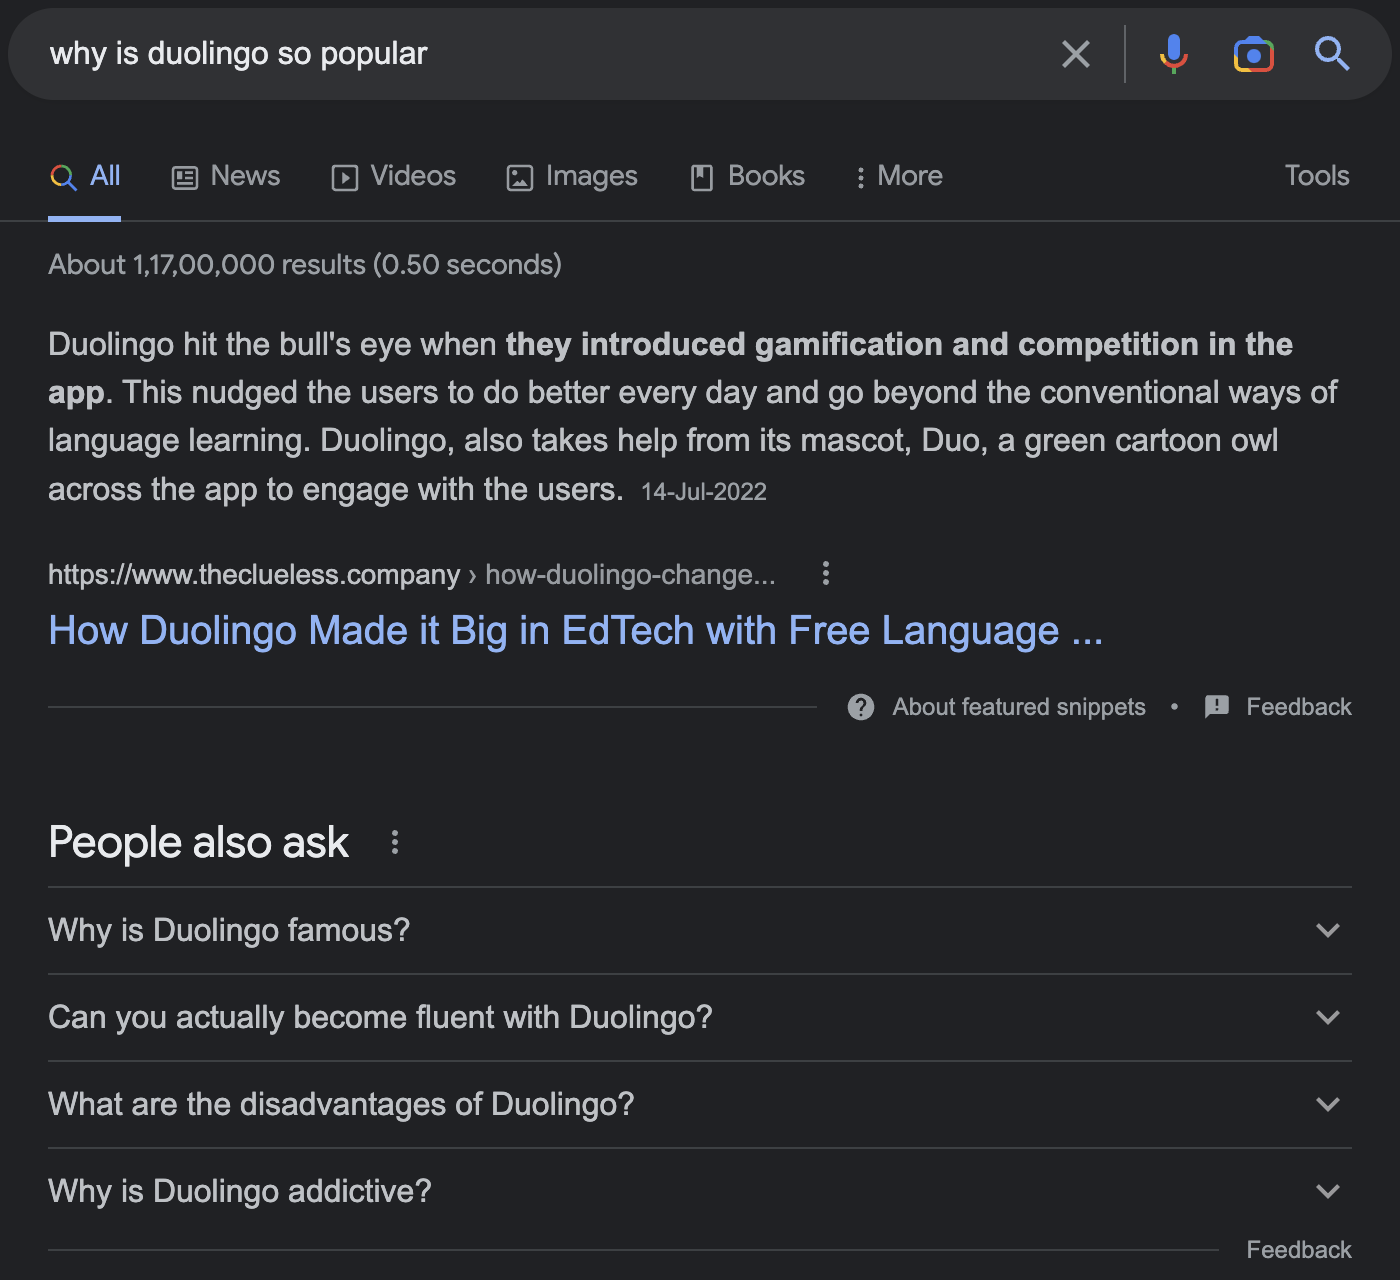The image size is (1400, 1280).
Task: Expand 'Can you actually become fluent with Duolingo?'
Action: (x=700, y=1018)
